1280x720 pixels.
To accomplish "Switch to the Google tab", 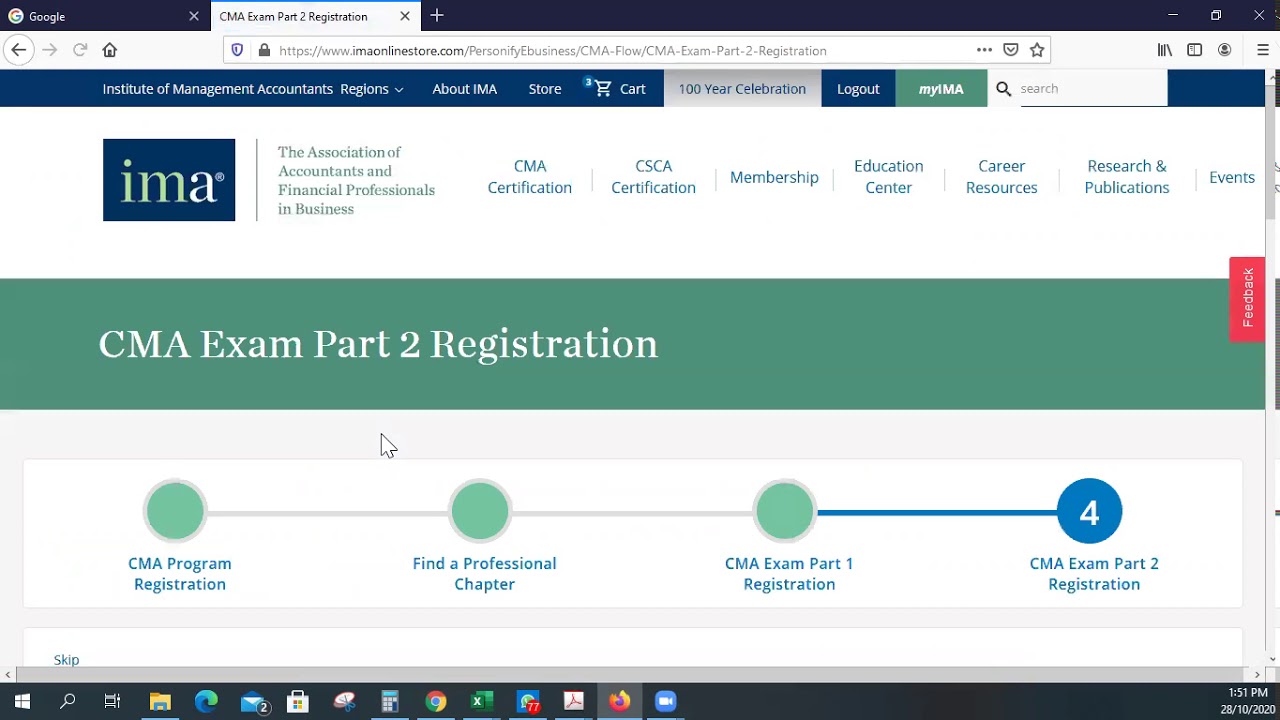I will click(x=105, y=16).
